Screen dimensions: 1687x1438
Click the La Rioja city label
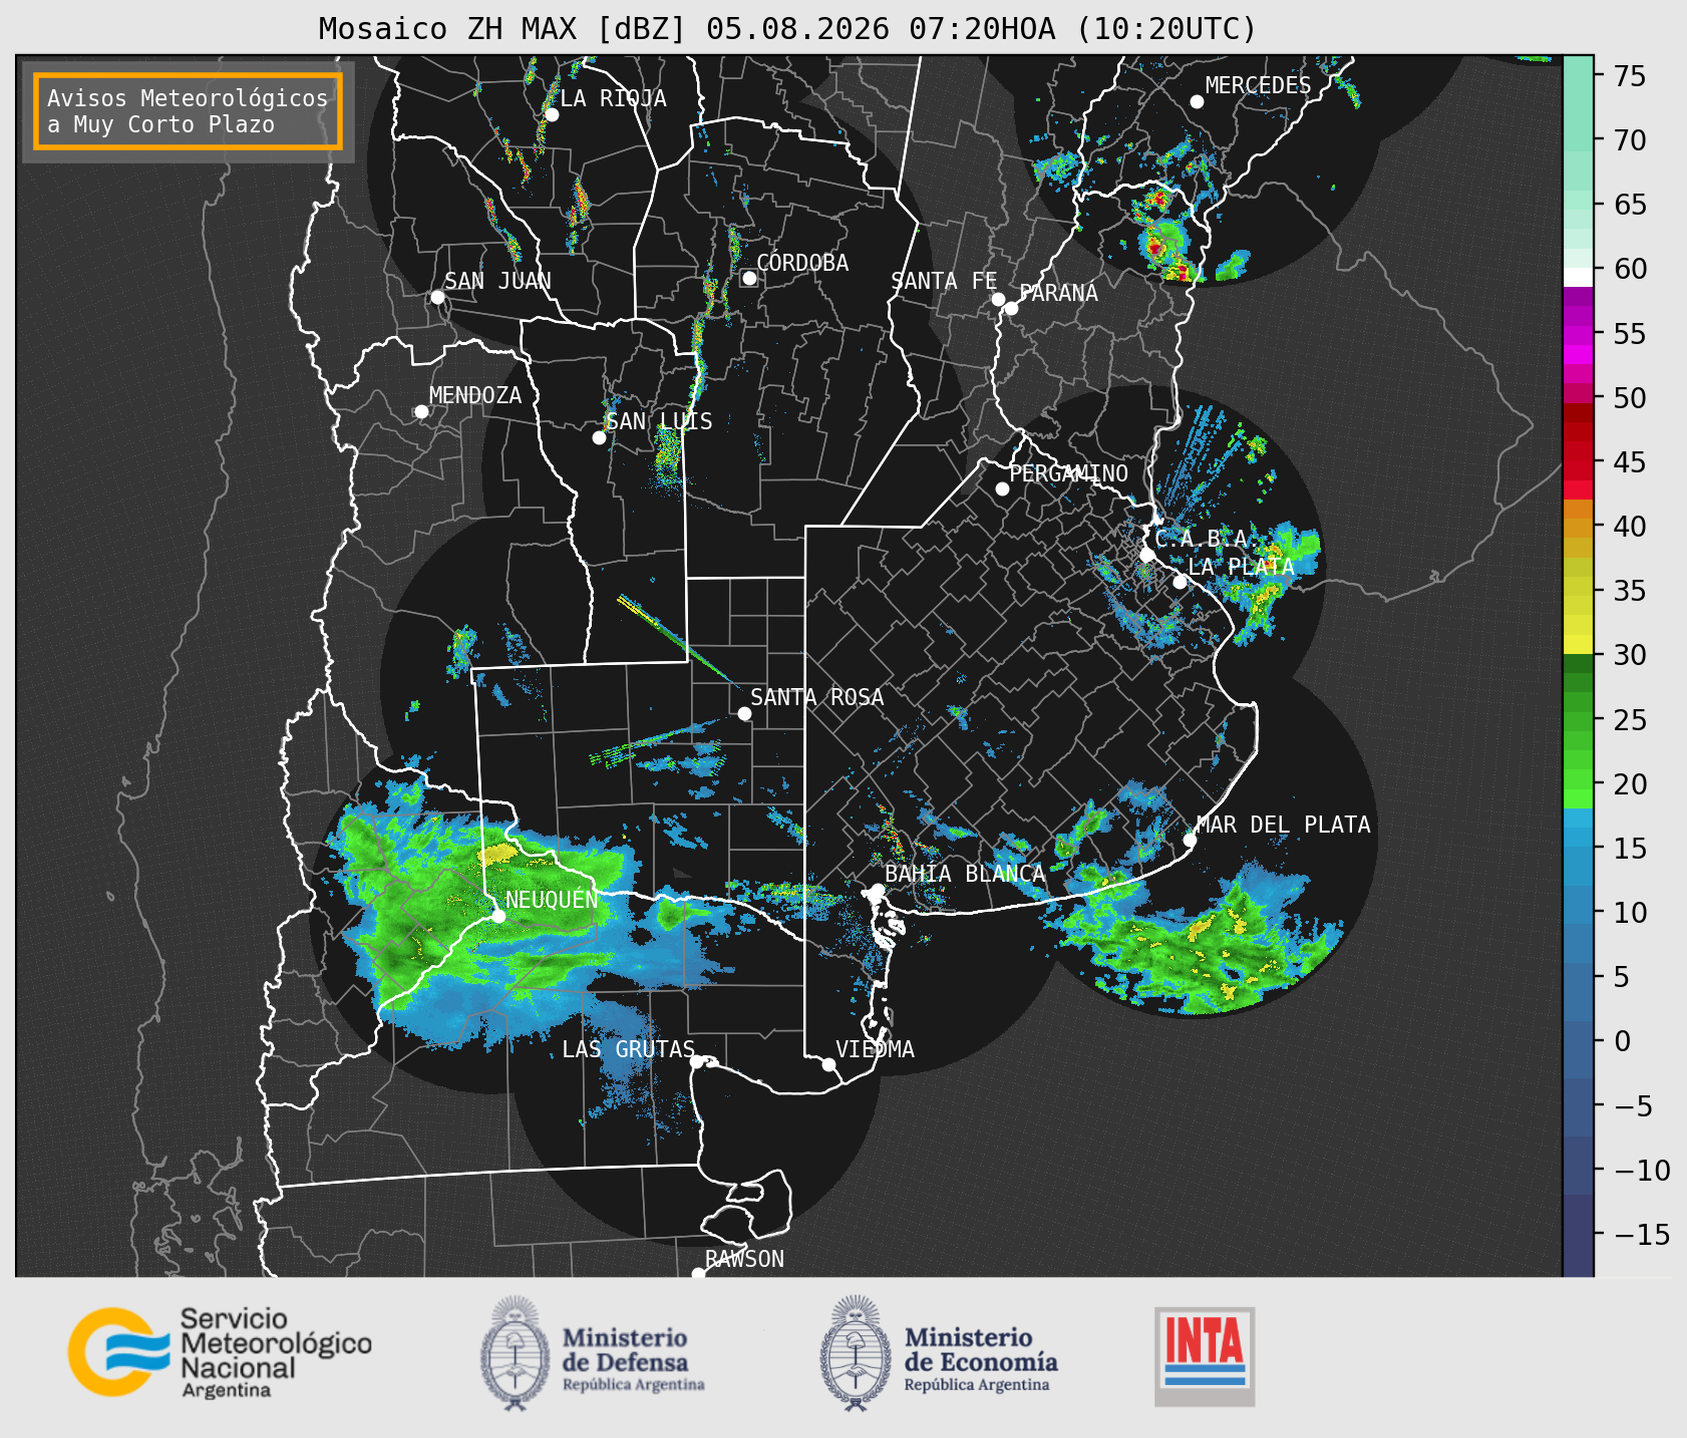click(613, 99)
